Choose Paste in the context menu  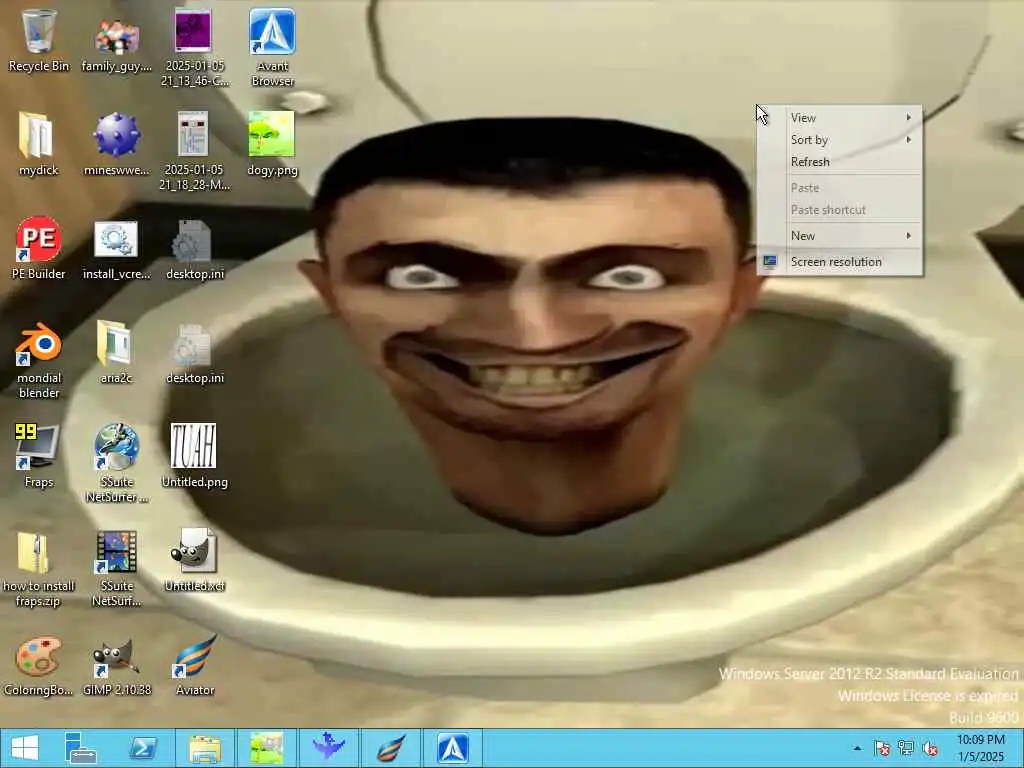(840, 187)
